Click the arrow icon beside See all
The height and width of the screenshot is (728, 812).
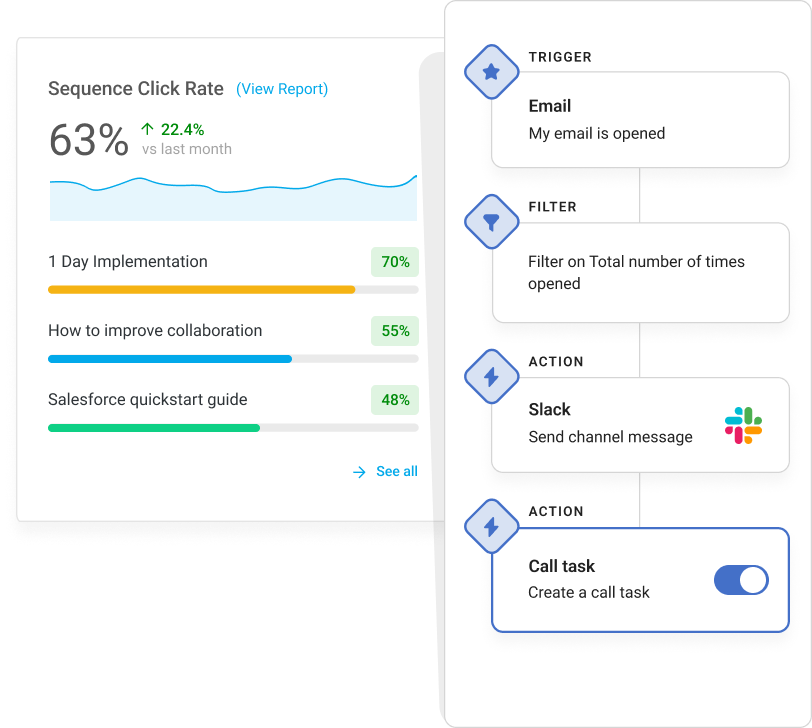pos(359,472)
